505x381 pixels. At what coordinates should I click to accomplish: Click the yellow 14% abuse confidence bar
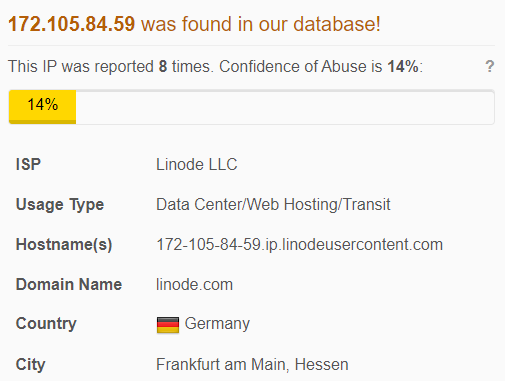click(43, 107)
